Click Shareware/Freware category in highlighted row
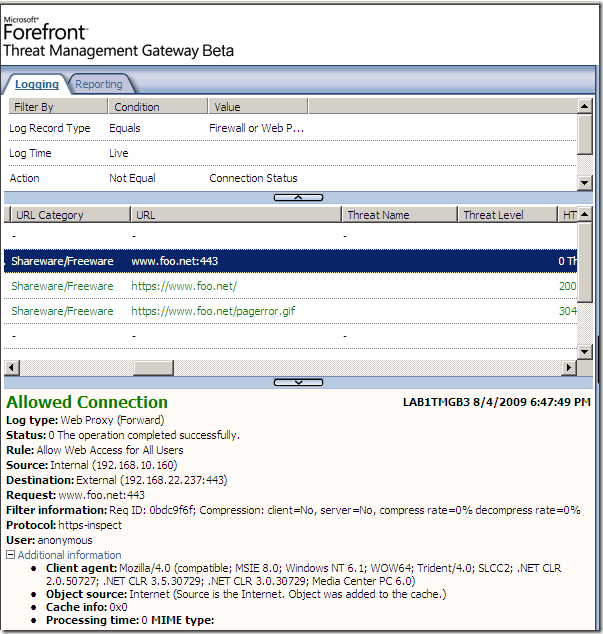603x634 pixels. tap(62, 261)
